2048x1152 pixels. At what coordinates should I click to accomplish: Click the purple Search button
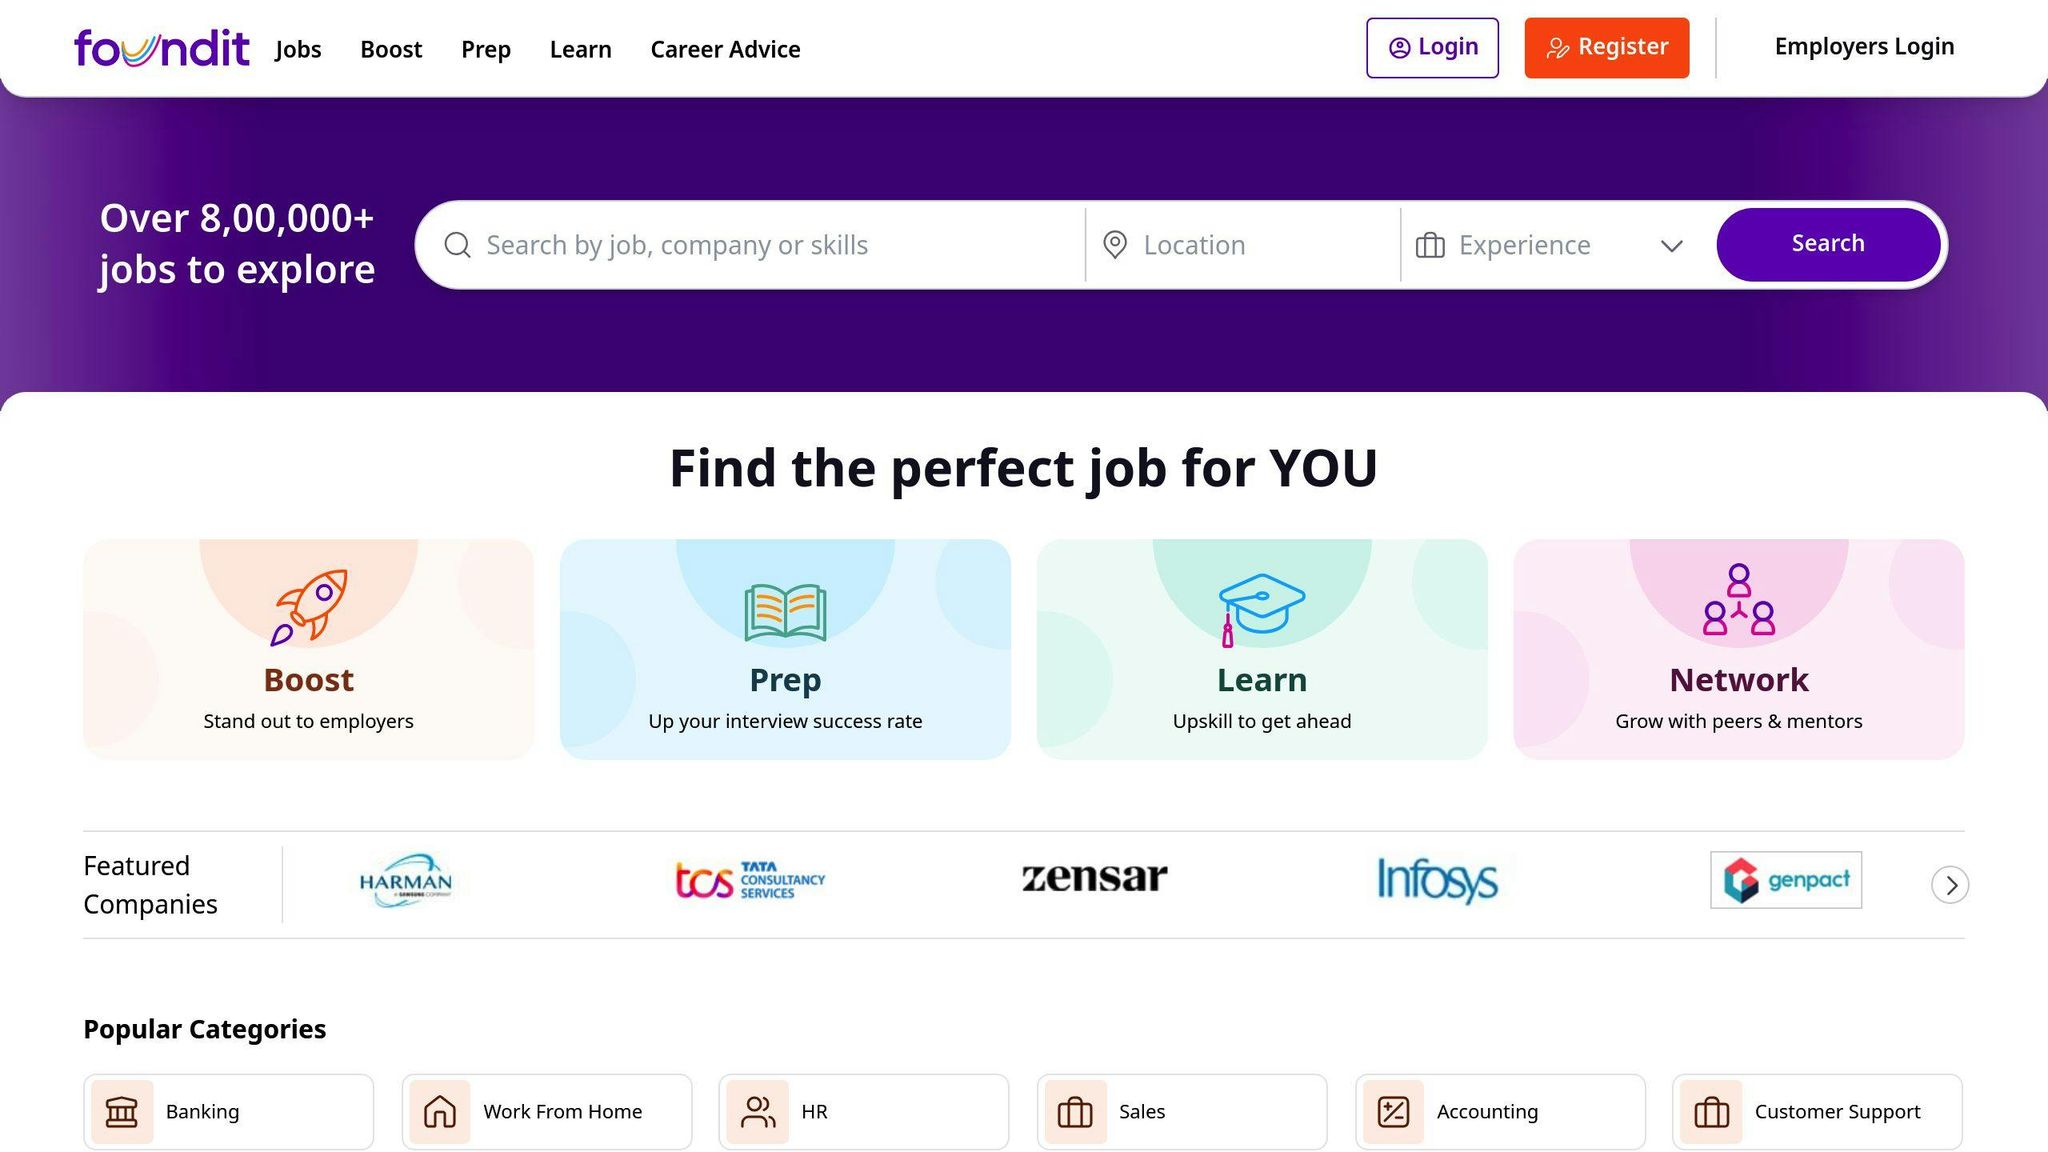point(1827,244)
